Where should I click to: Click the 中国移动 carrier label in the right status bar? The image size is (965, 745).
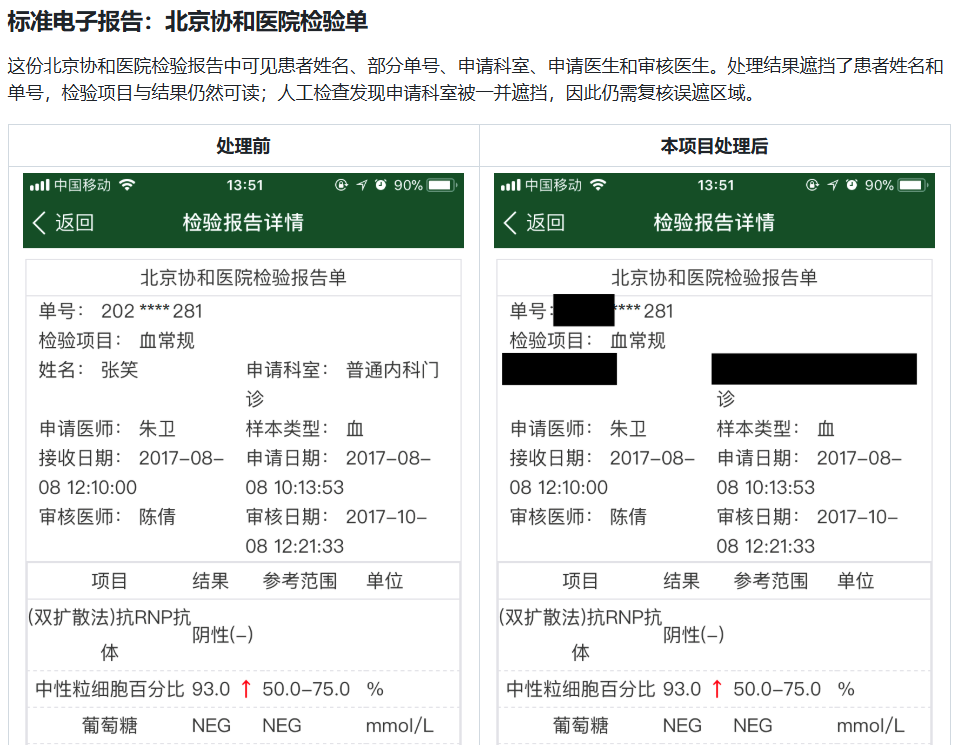point(553,185)
